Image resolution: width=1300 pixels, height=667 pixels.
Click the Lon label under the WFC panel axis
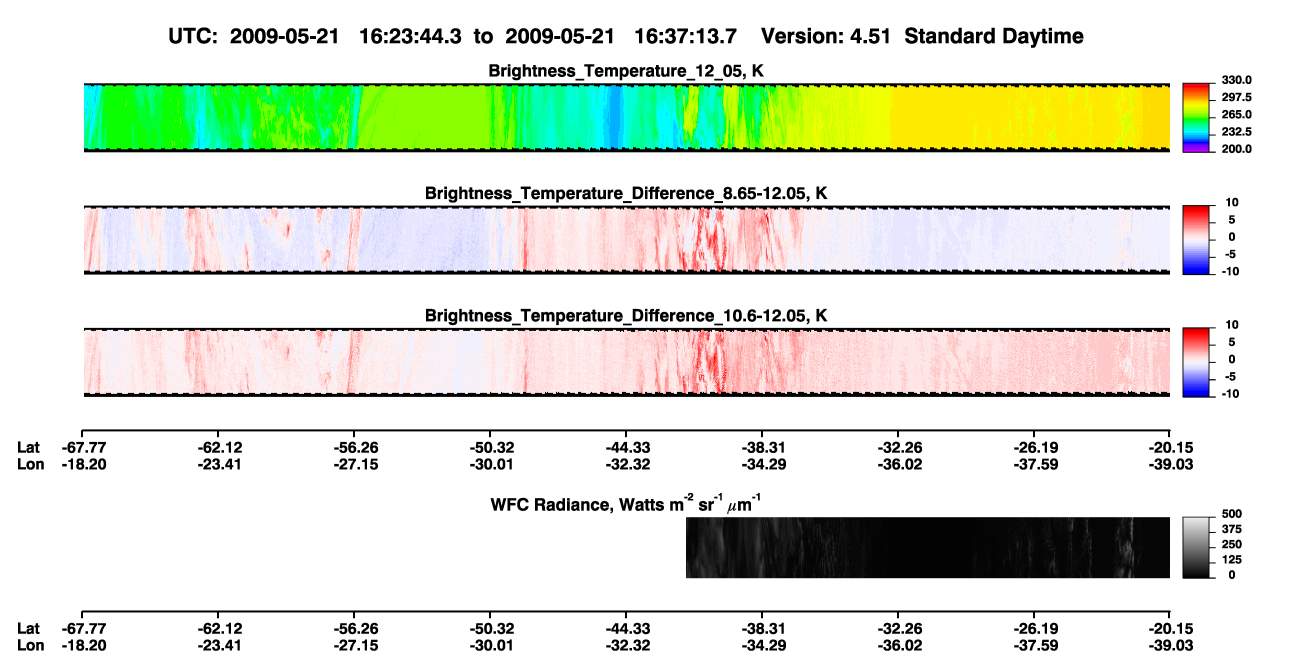click(29, 645)
